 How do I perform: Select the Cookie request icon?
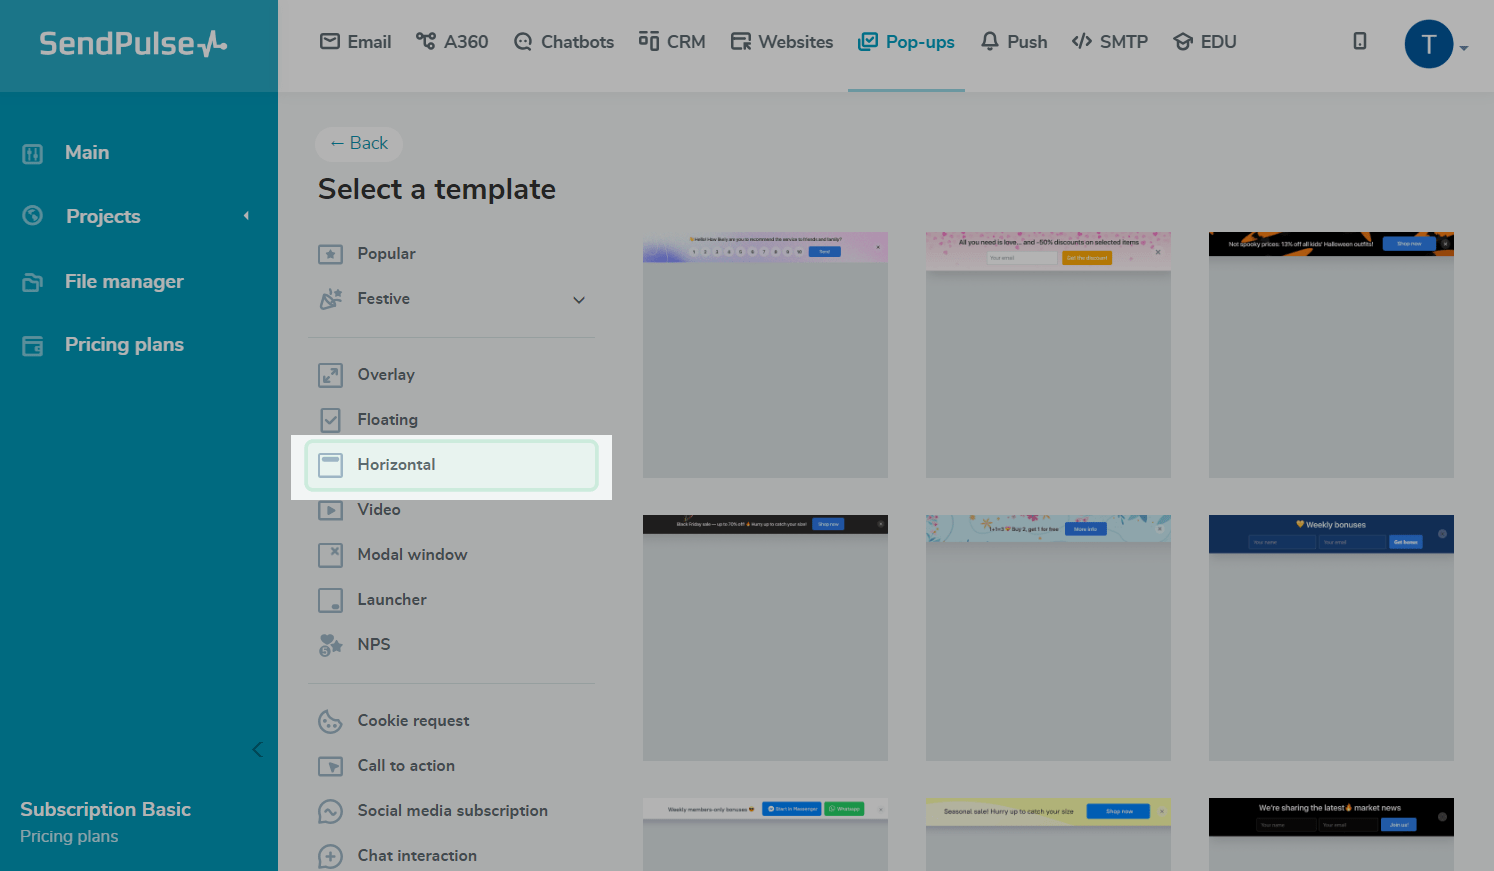(x=330, y=721)
